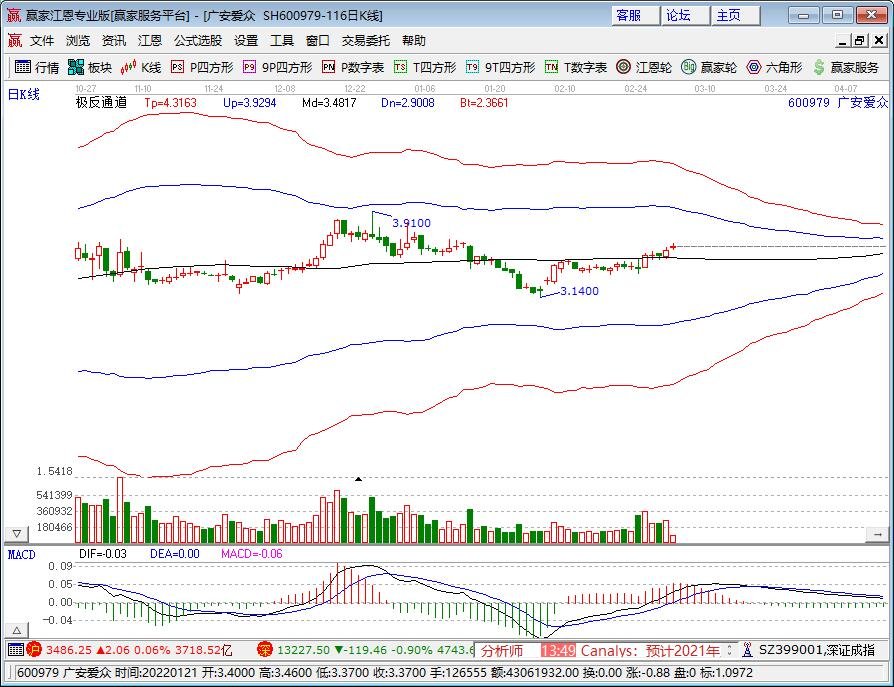Click the Dn=2.9008 value
The image size is (894, 687).
coord(408,103)
